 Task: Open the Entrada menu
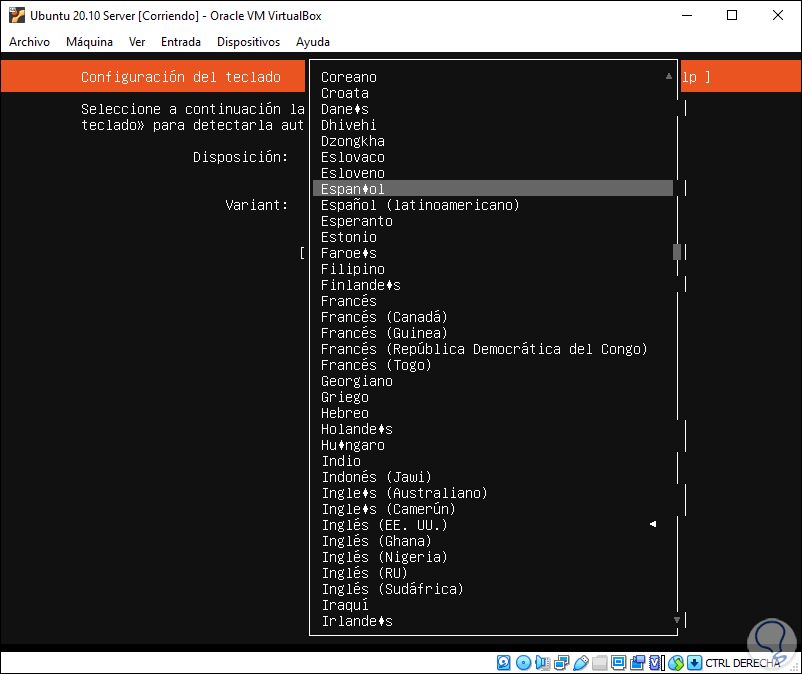pyautogui.click(x=181, y=42)
